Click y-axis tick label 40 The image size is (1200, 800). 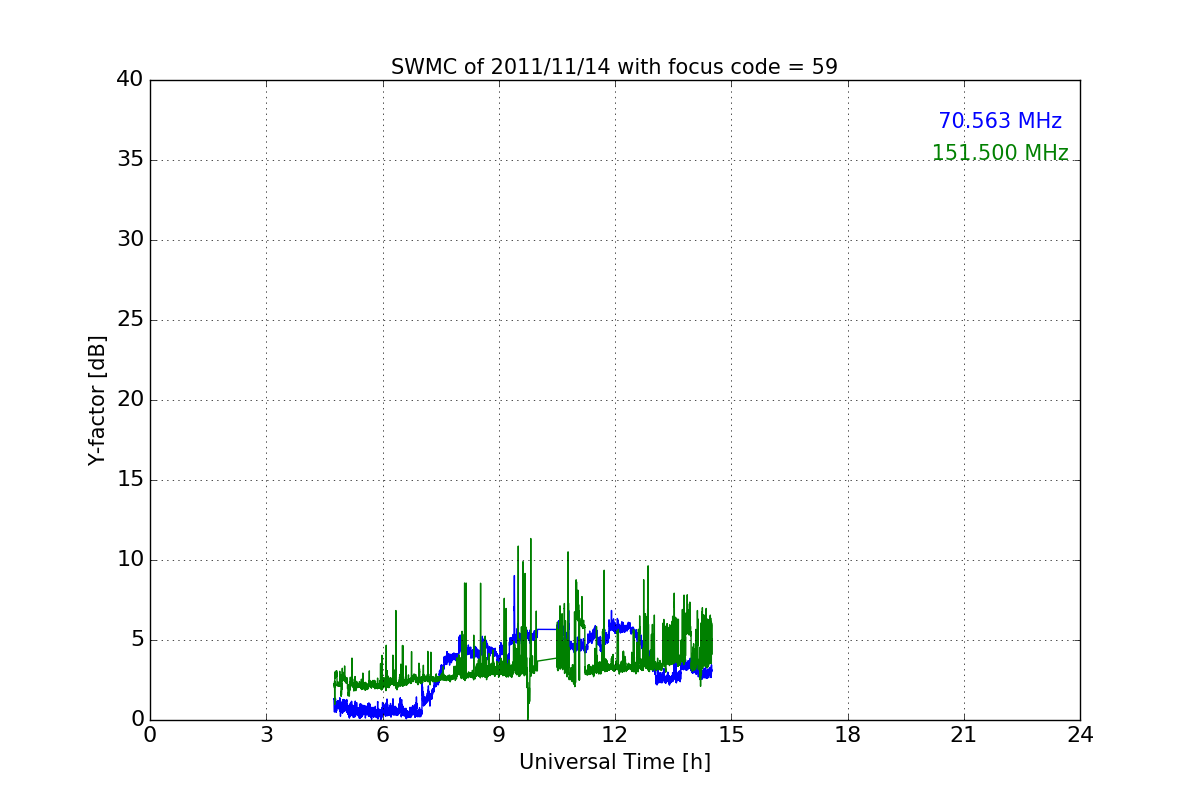click(130, 80)
